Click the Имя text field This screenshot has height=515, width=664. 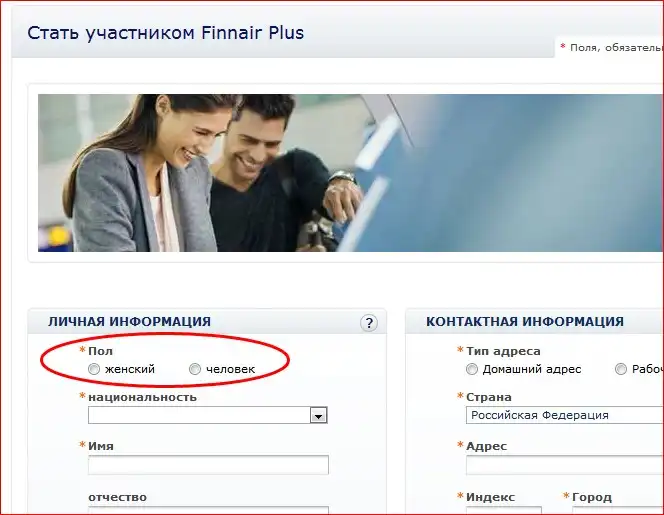pyautogui.click(x=208, y=465)
